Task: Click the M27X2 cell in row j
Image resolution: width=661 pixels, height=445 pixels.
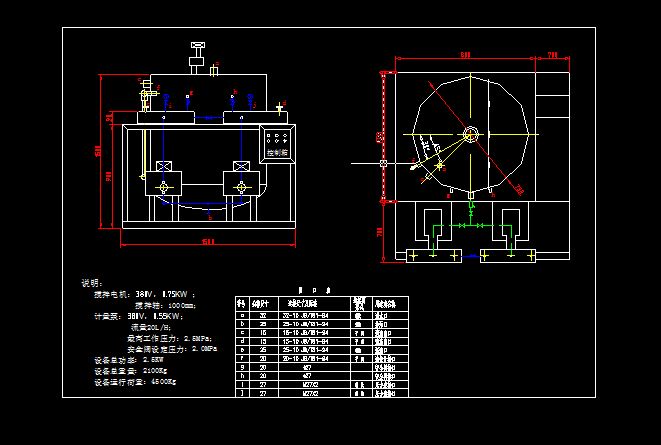Action: pyautogui.click(x=311, y=393)
